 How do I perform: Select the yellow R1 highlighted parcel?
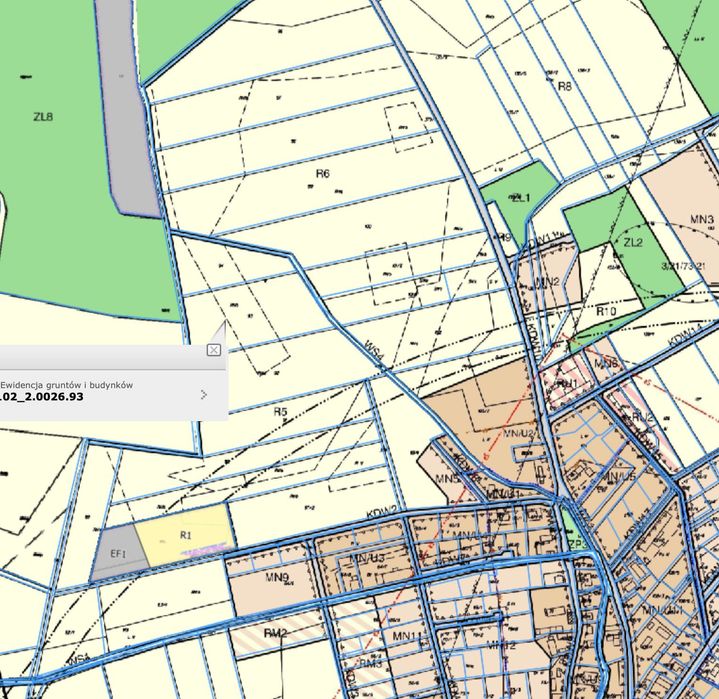[x=185, y=535]
